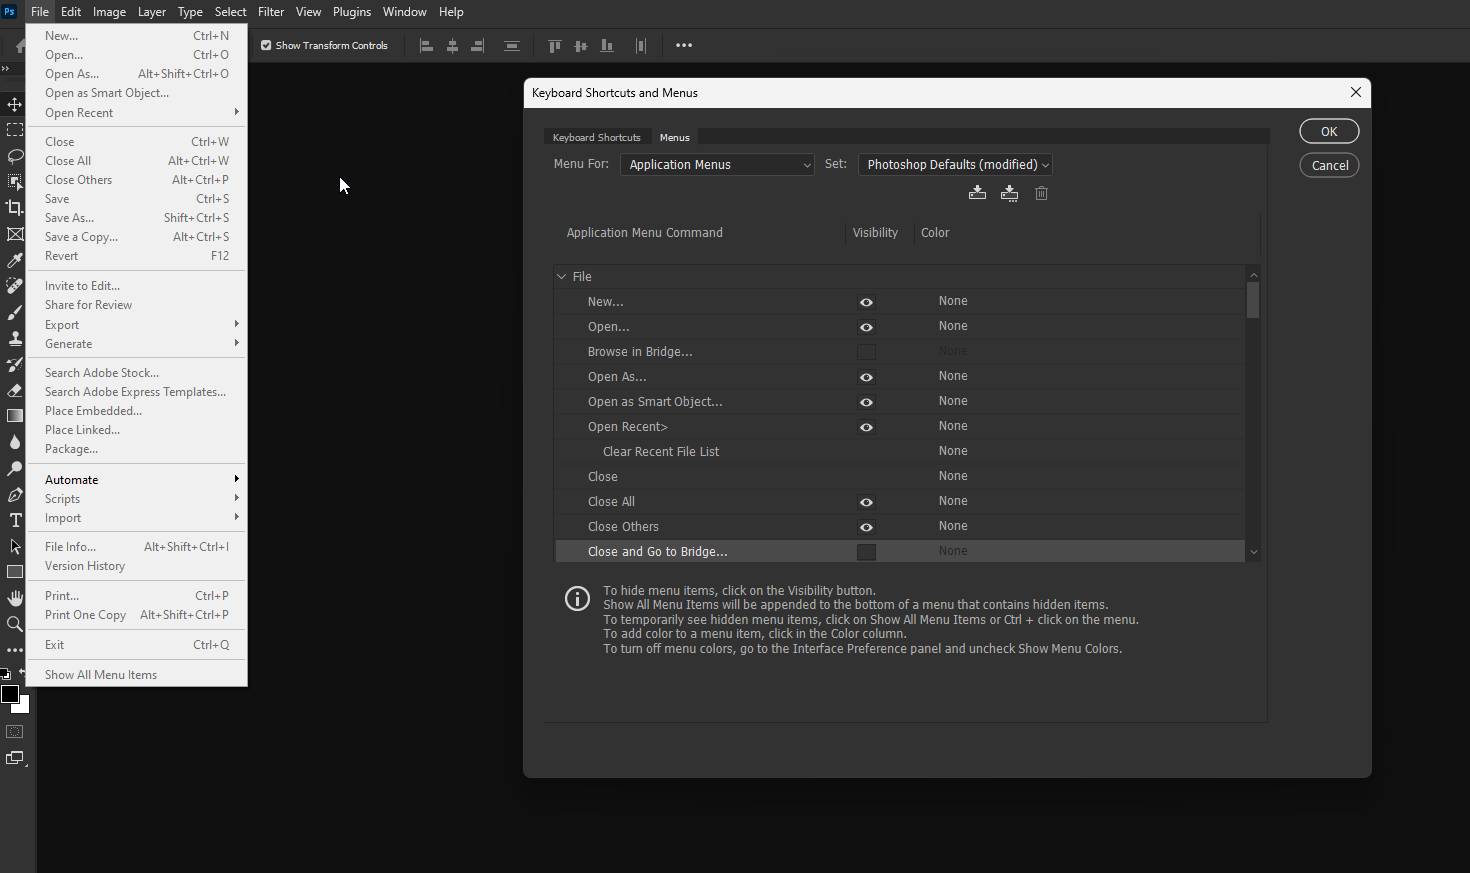Click the OK button
Screen dimensions: 1470x873
(1329, 130)
